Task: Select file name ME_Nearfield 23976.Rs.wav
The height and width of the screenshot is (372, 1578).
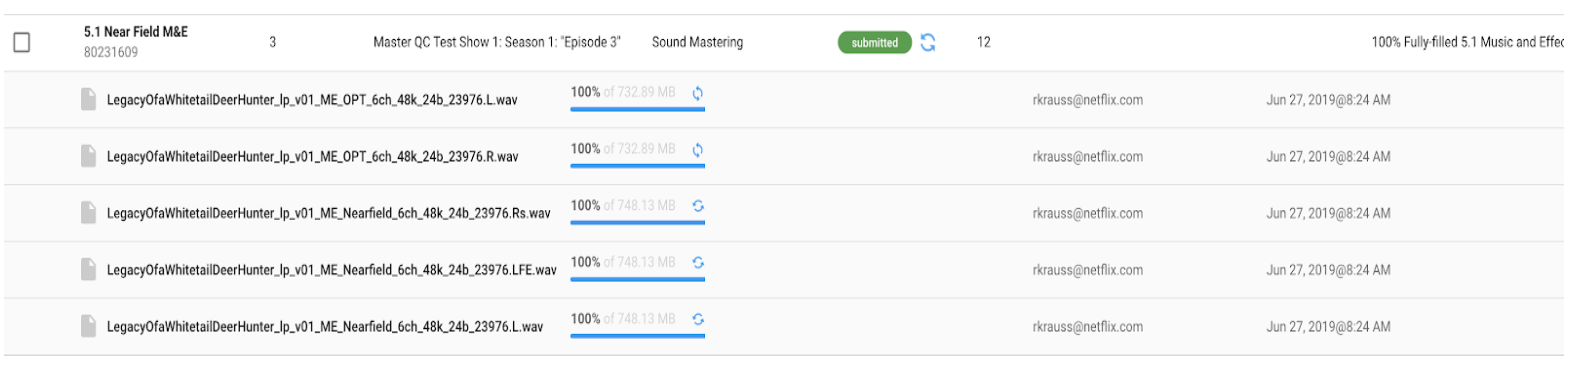Action: pos(329,214)
